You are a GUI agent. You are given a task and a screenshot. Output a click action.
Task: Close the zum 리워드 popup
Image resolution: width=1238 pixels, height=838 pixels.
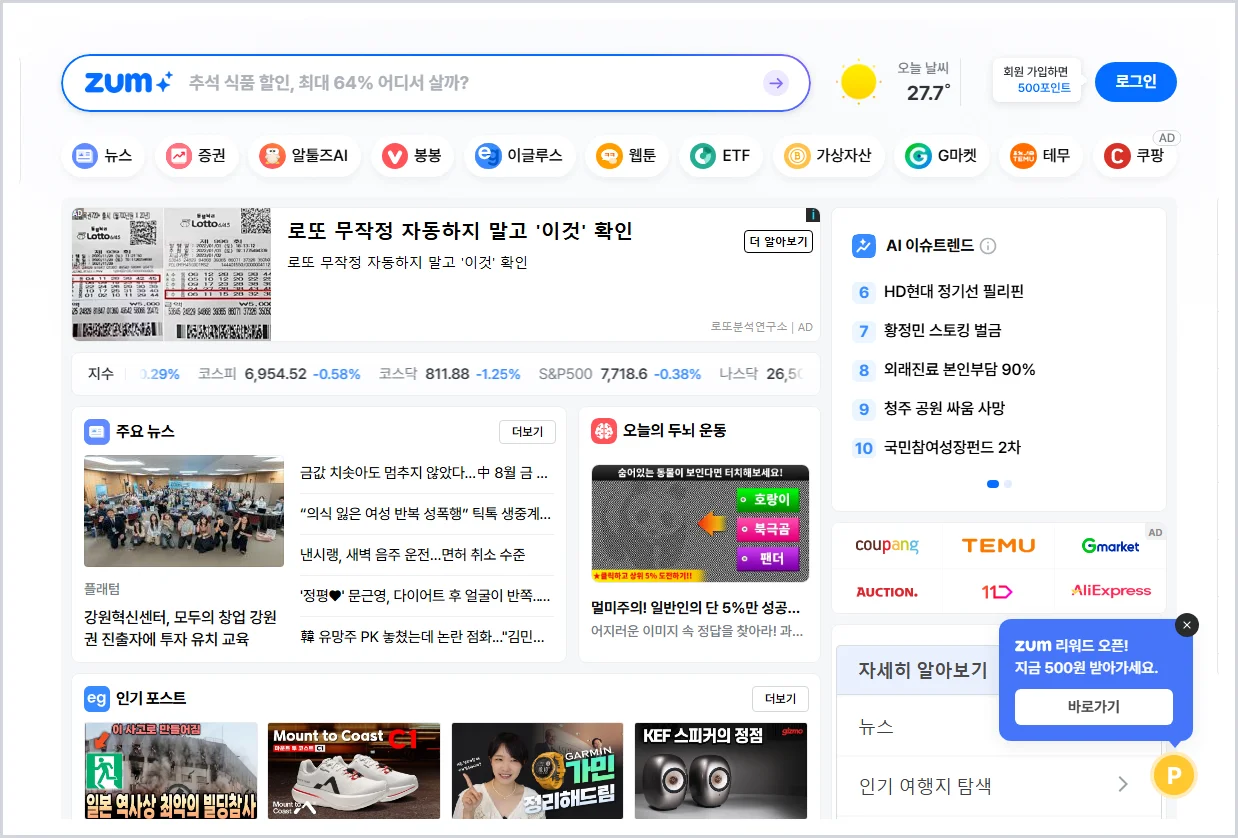pyautogui.click(x=1187, y=625)
